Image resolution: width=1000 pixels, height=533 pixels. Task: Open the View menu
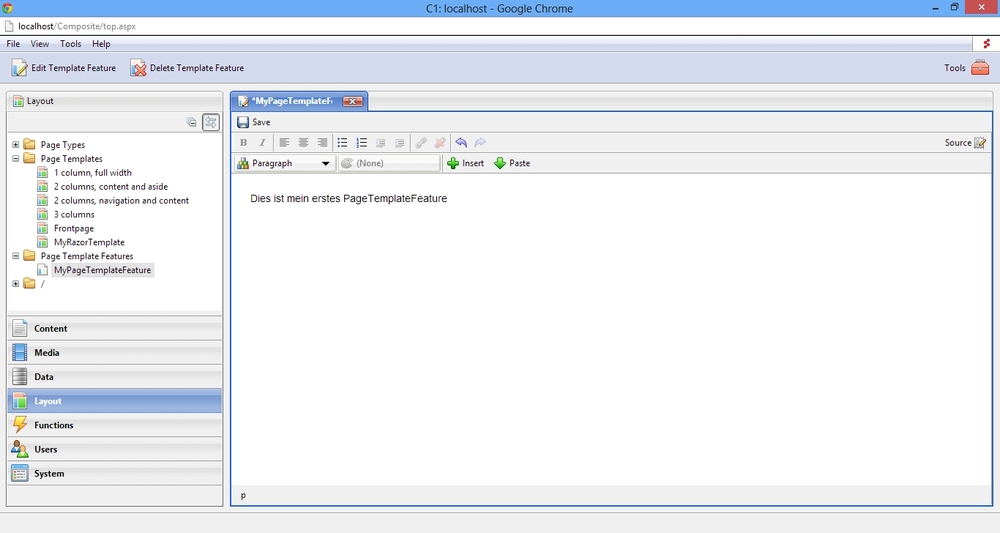[40, 44]
